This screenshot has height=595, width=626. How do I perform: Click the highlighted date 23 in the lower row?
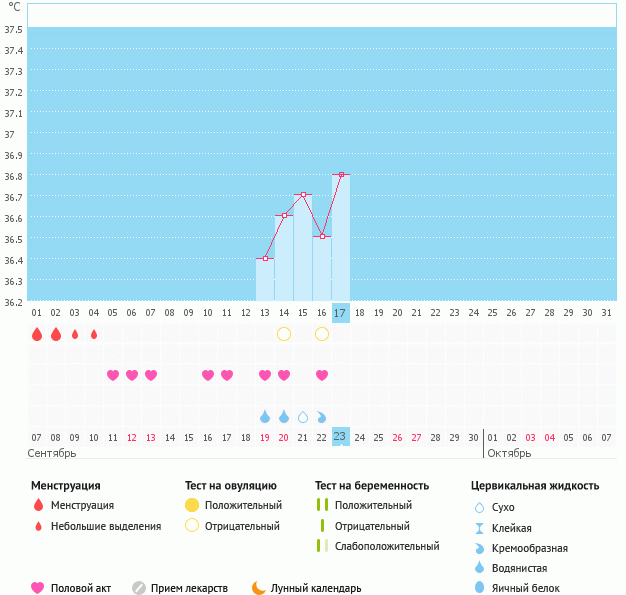(340, 437)
